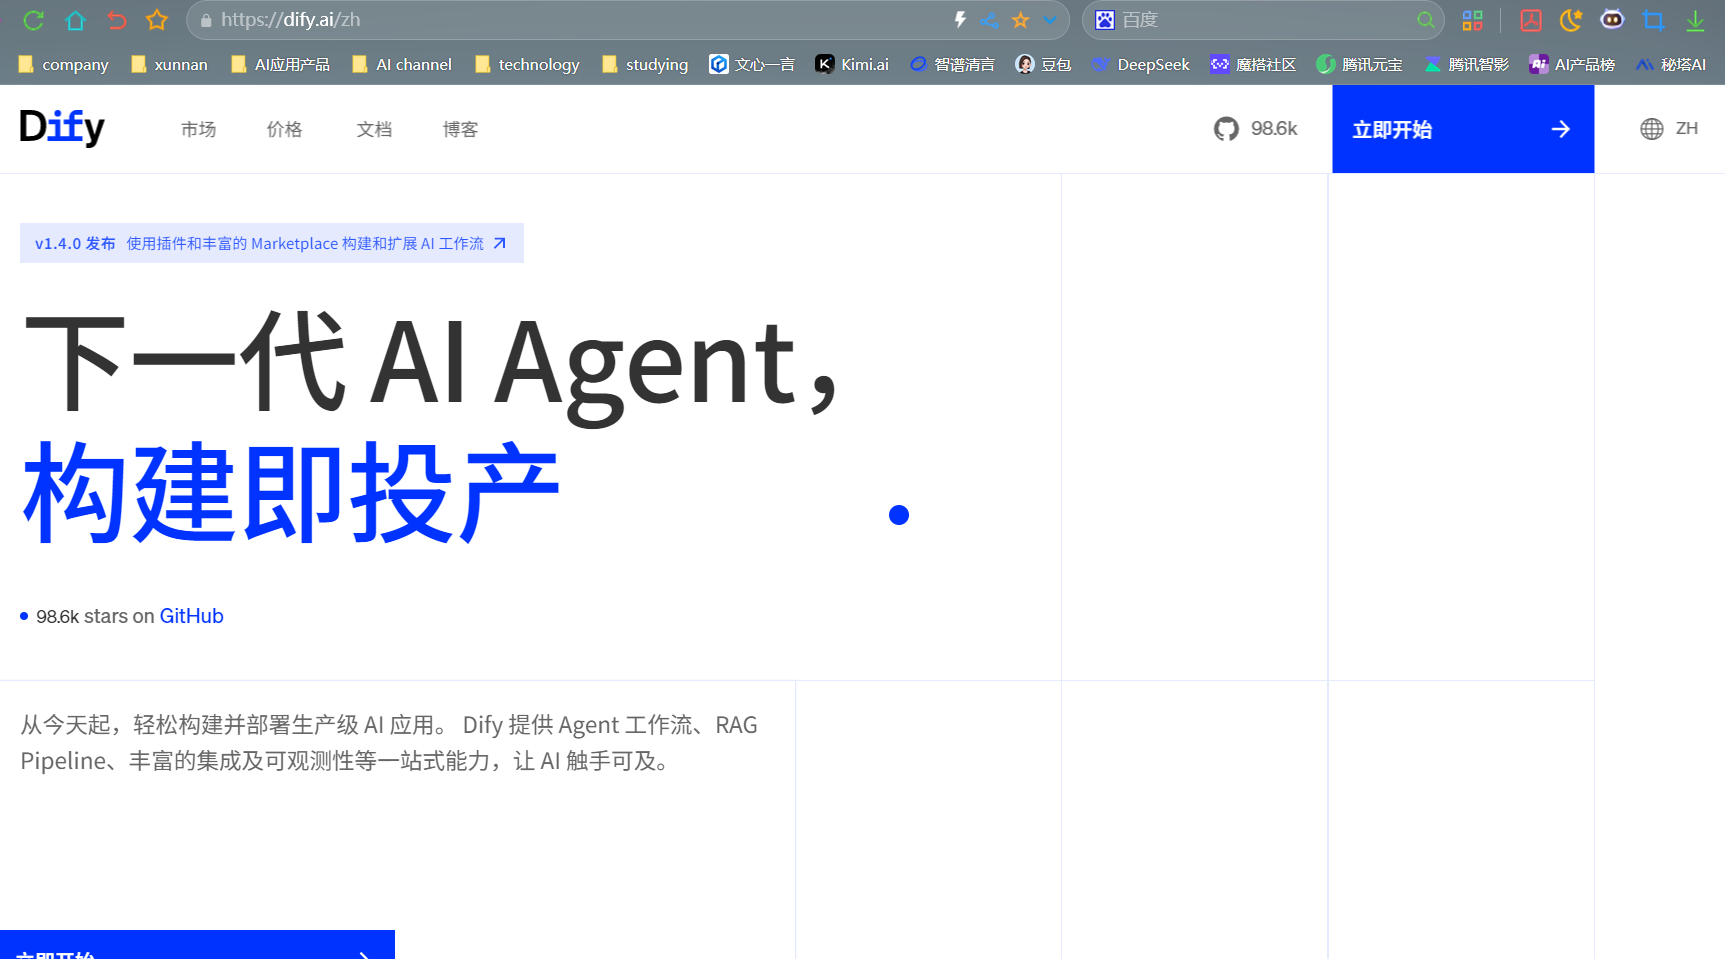1725x959 pixels.
Task: Open the technology bookmark folder
Action: [x=527, y=64]
